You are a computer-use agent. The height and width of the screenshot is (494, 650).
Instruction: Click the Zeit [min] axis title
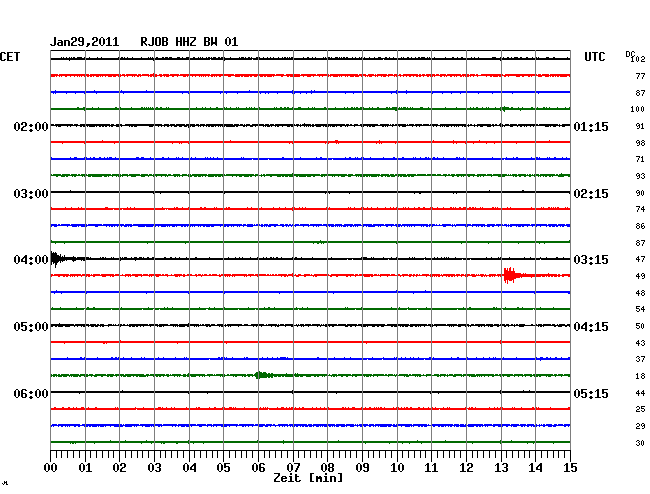click(x=308, y=478)
